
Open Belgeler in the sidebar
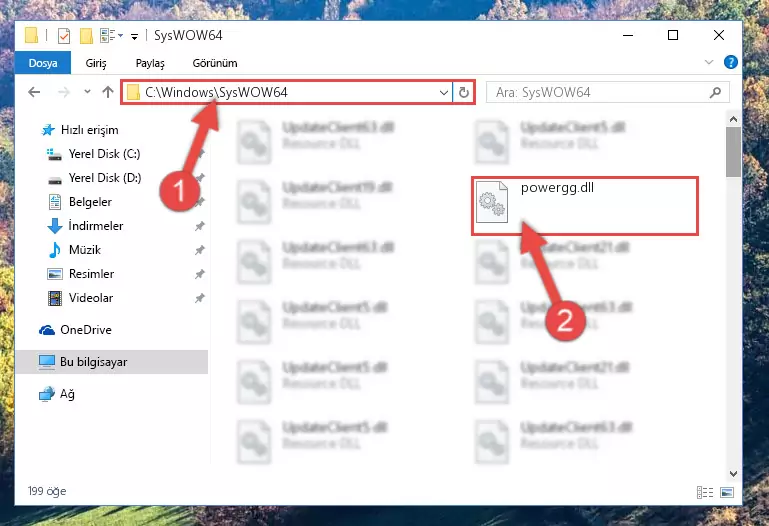pos(90,202)
